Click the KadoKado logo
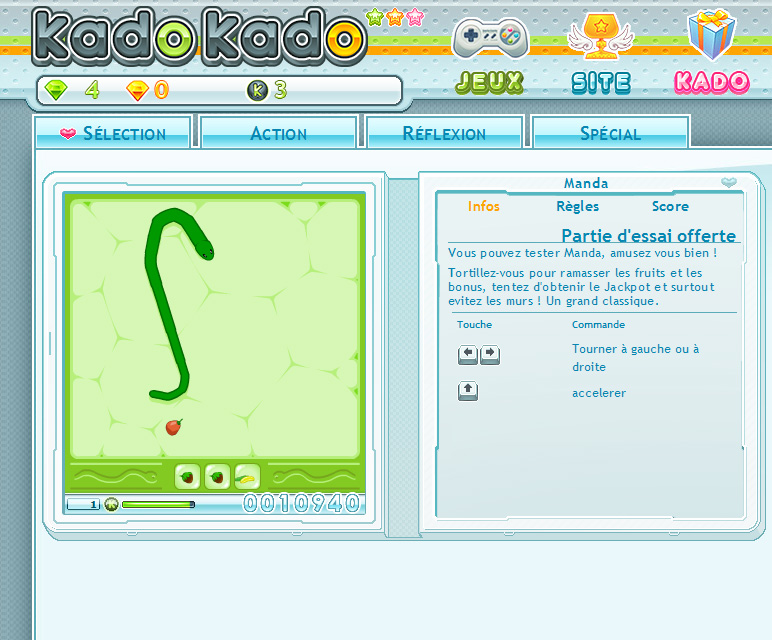Viewport: 772px width, 640px height. [x=198, y=38]
